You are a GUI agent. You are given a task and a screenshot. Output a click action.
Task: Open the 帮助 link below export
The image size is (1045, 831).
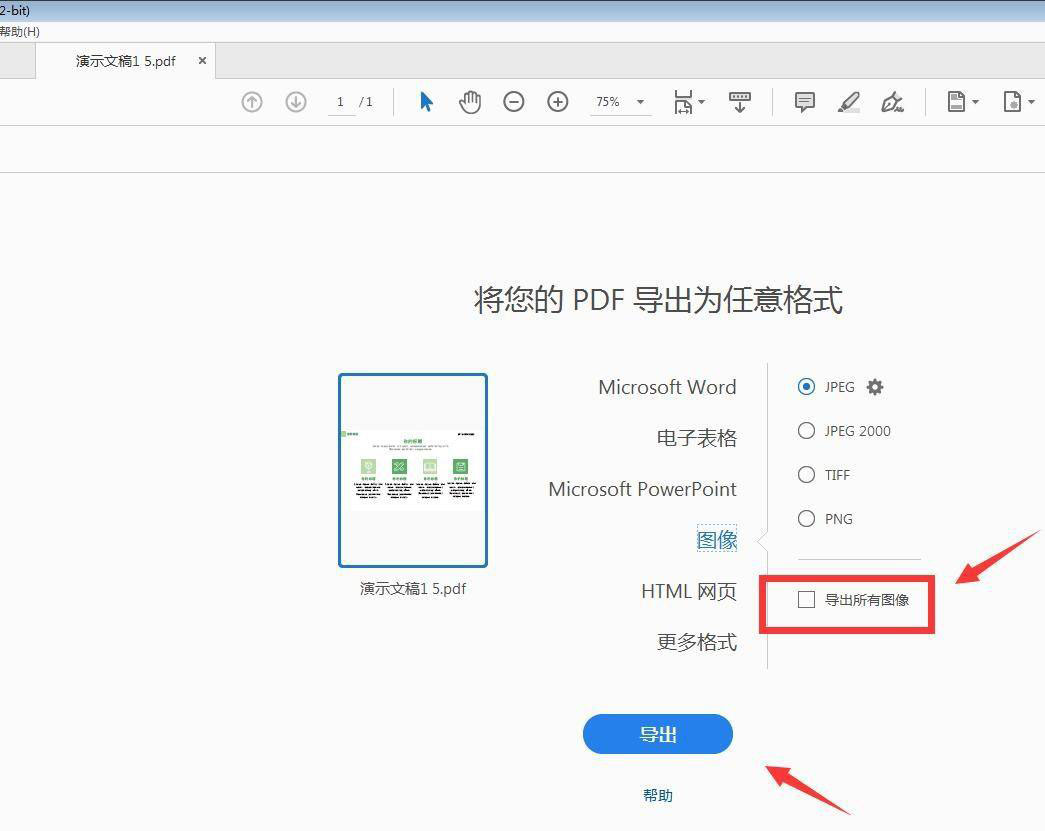click(x=658, y=796)
